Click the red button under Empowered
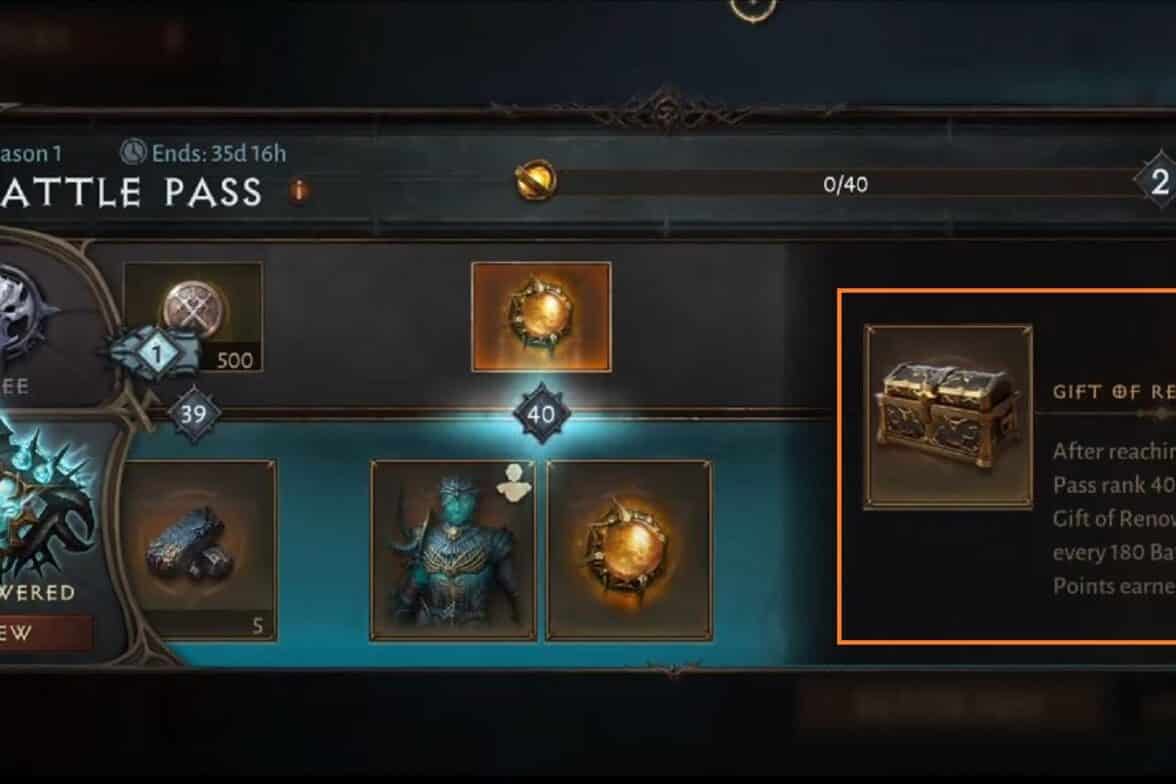1176x784 pixels. 45,632
